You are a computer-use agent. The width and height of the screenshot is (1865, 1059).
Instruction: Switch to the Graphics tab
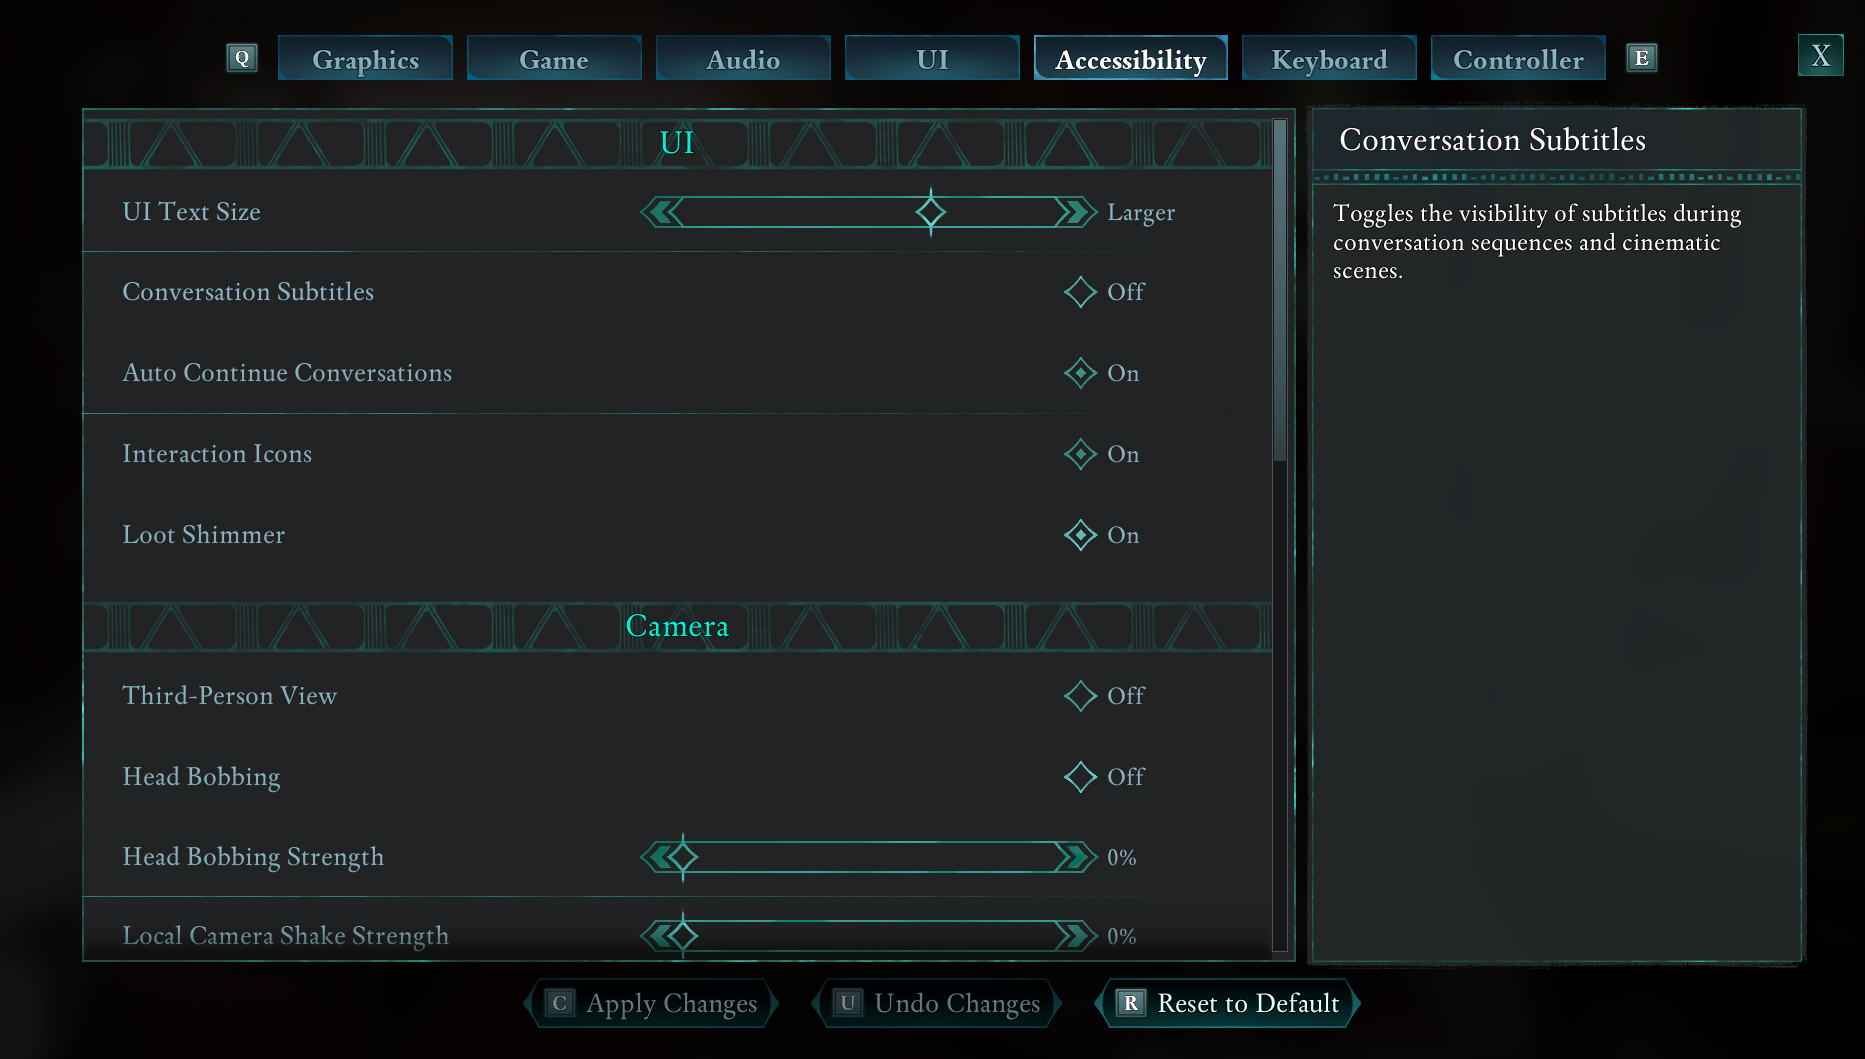[x=365, y=59]
